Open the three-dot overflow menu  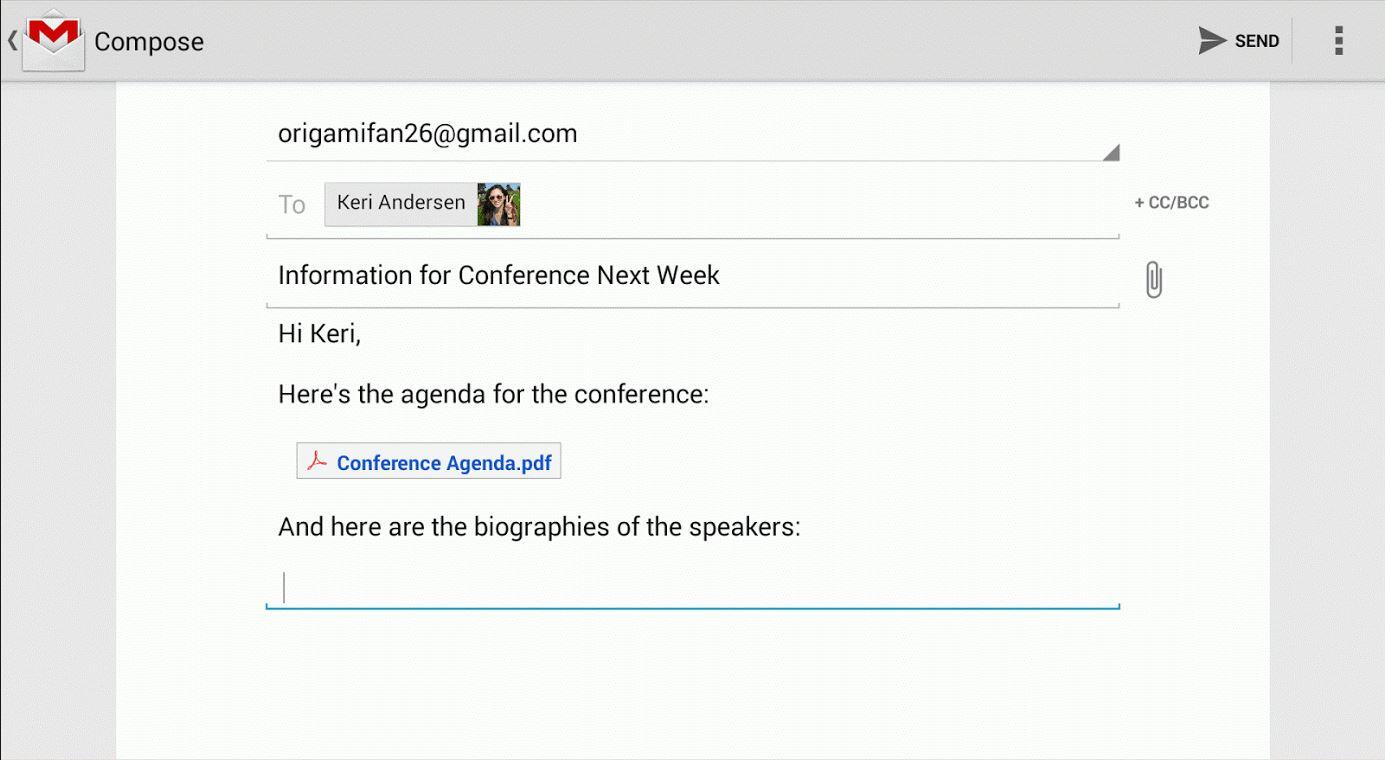[x=1338, y=41]
